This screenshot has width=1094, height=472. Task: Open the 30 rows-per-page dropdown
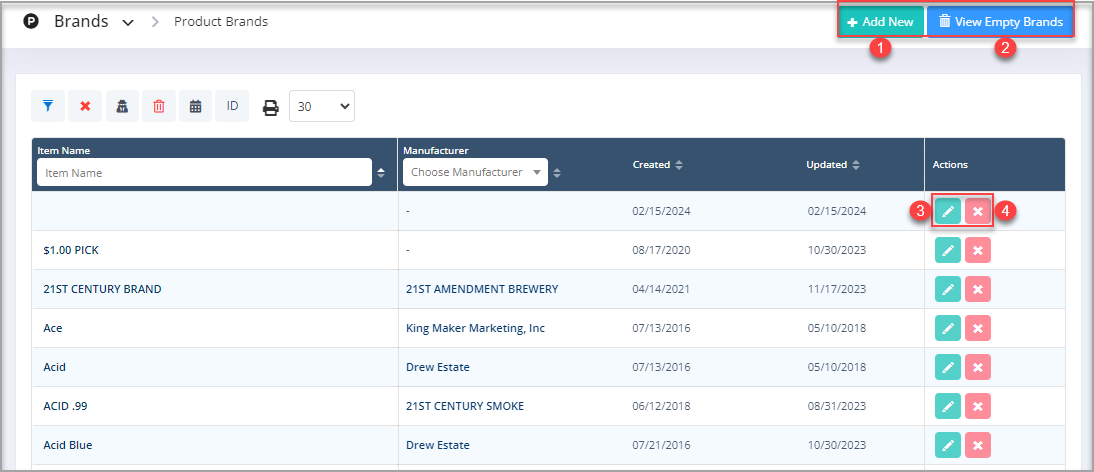pos(322,106)
